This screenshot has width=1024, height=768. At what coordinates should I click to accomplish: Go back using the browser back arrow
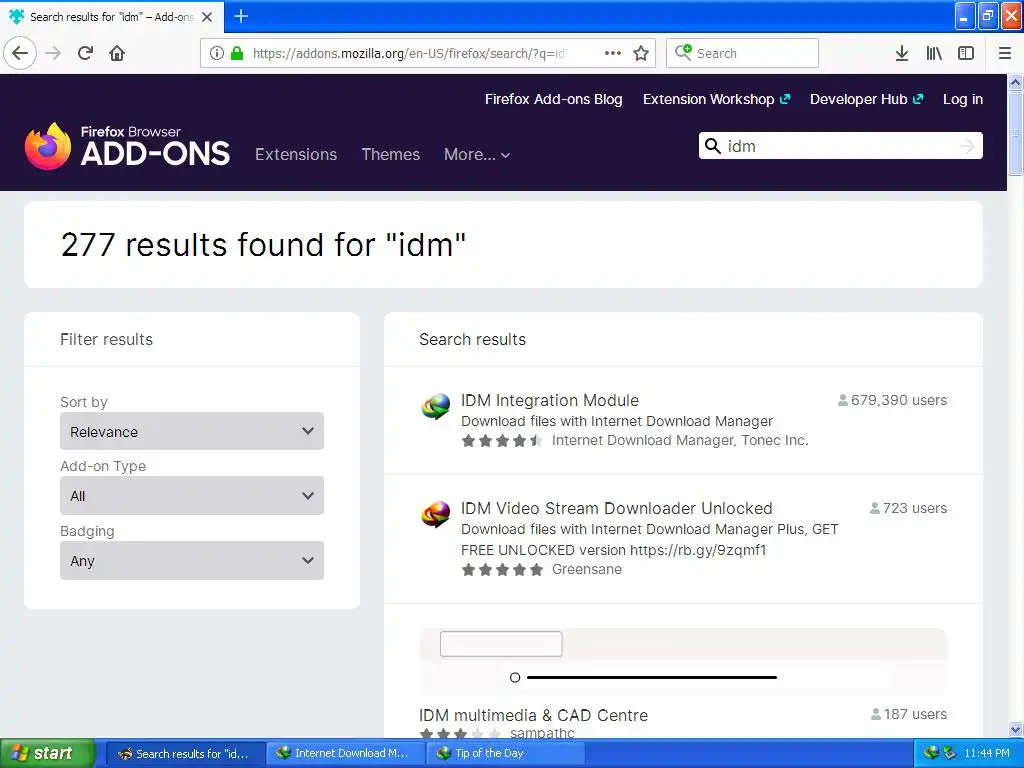20,53
